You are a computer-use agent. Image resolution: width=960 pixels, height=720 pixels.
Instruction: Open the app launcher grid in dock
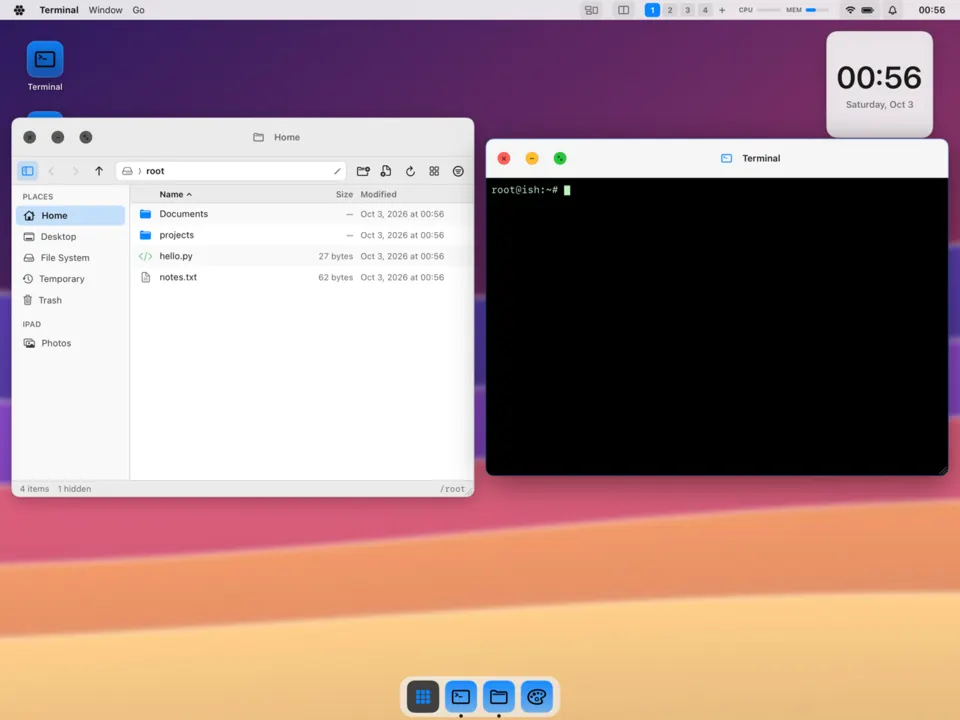click(423, 697)
